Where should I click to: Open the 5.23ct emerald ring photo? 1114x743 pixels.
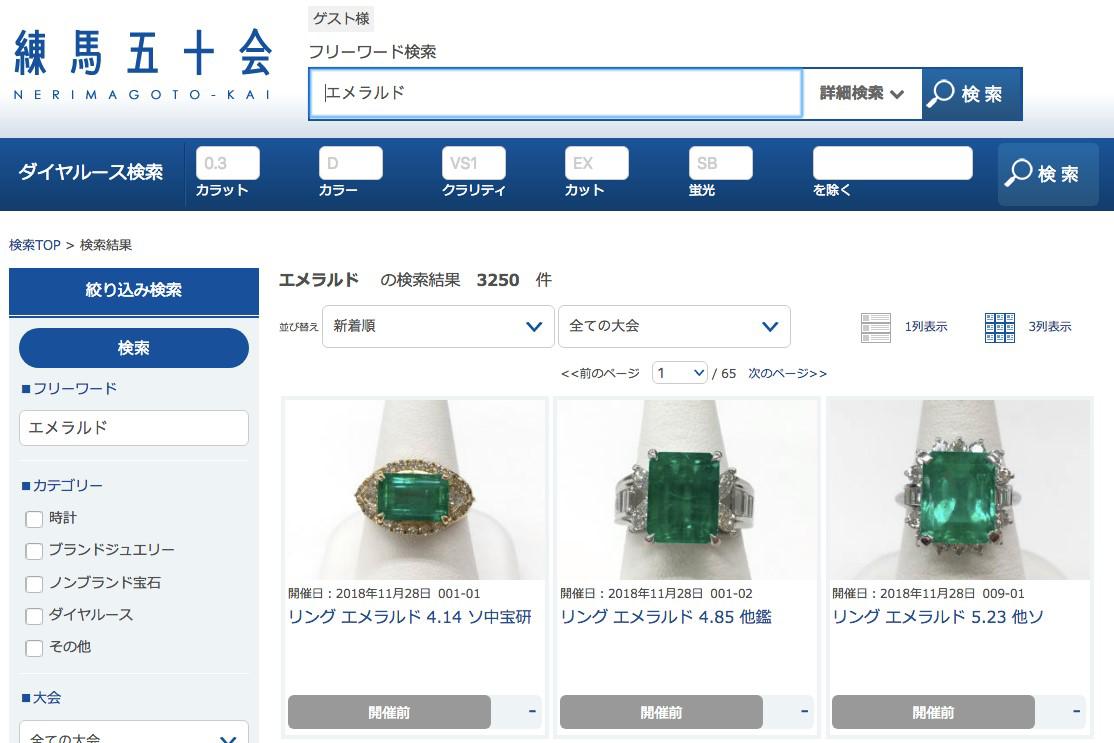(x=959, y=490)
